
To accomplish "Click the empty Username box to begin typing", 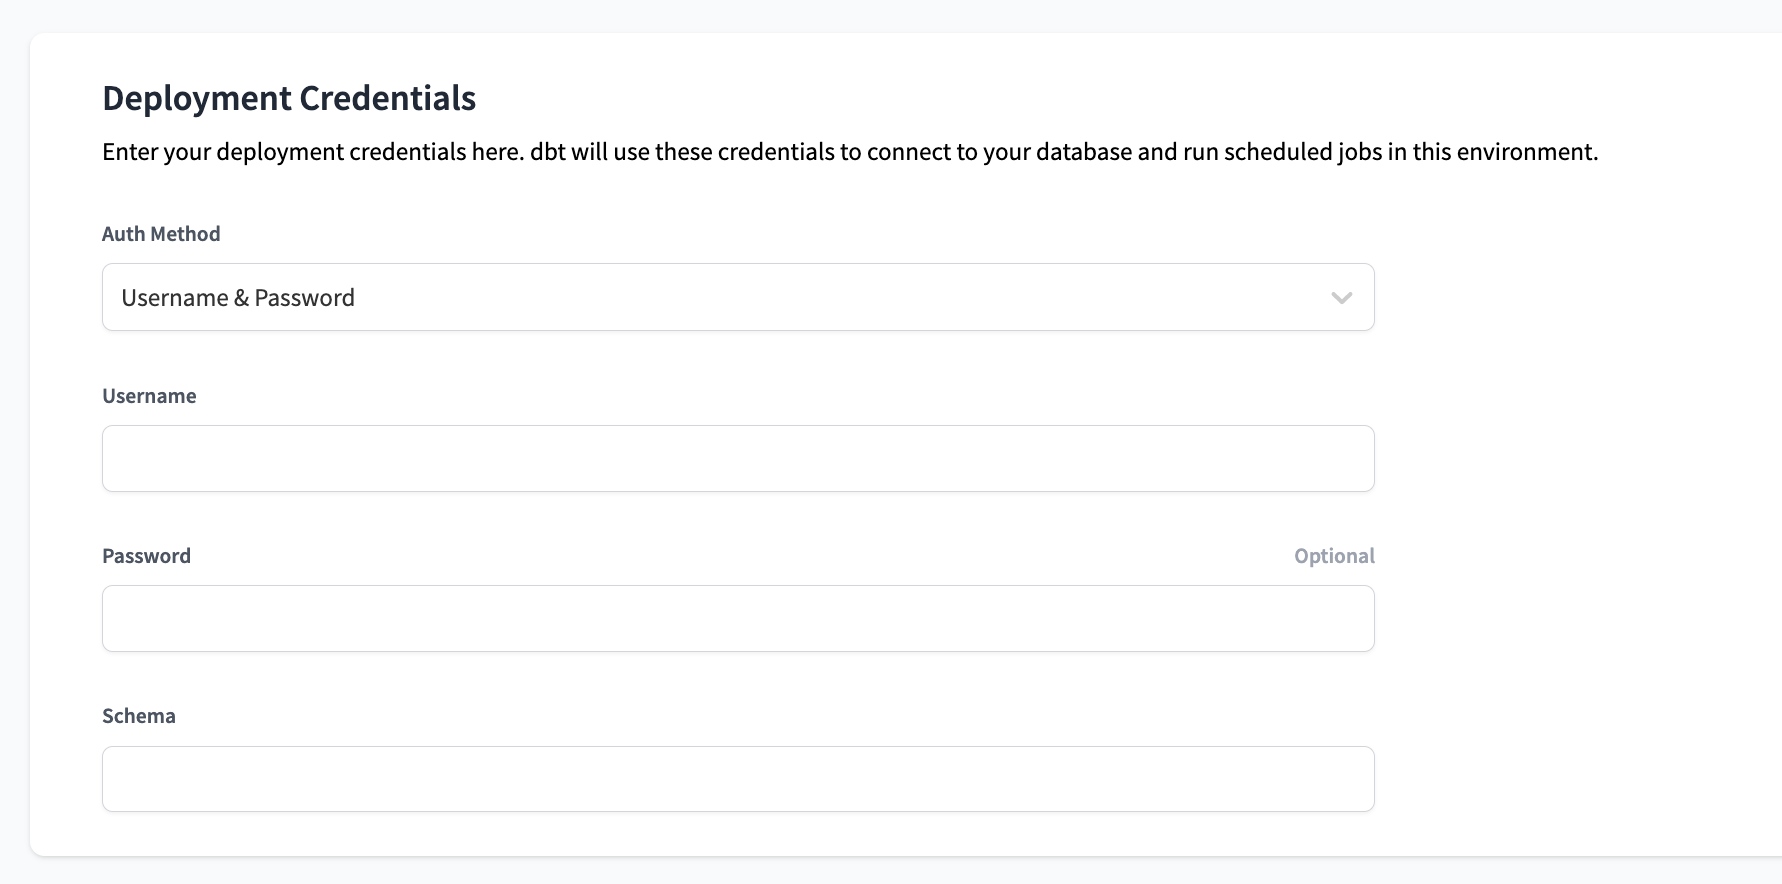I will tap(738, 458).
